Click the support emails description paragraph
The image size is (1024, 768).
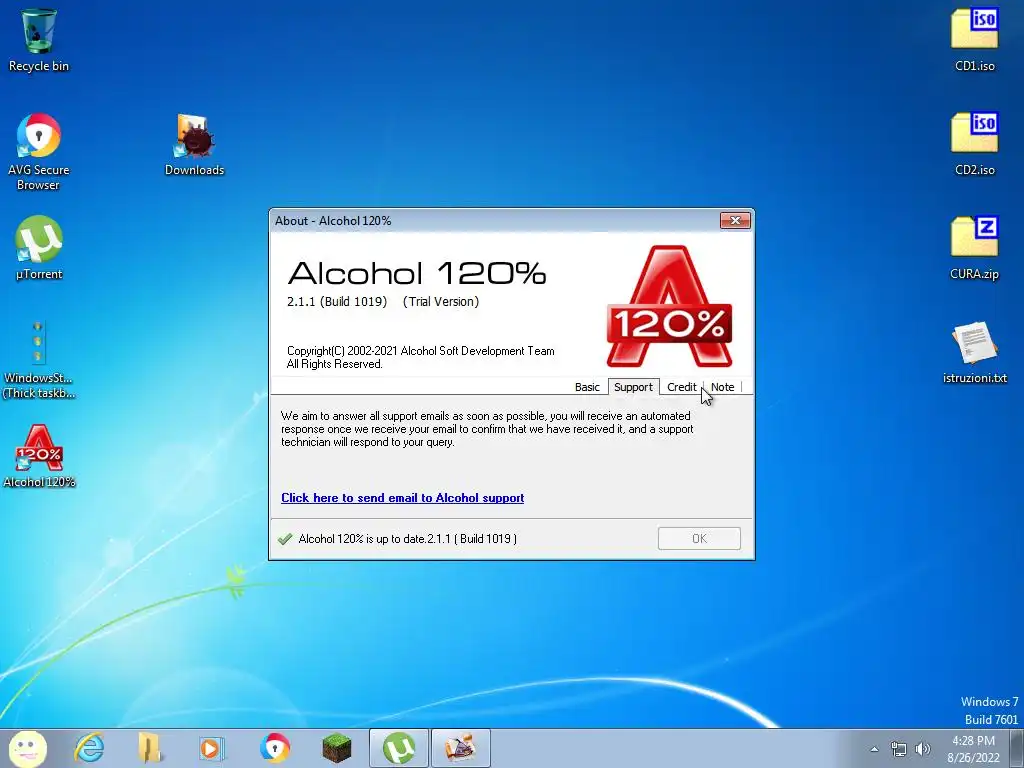(x=487, y=429)
